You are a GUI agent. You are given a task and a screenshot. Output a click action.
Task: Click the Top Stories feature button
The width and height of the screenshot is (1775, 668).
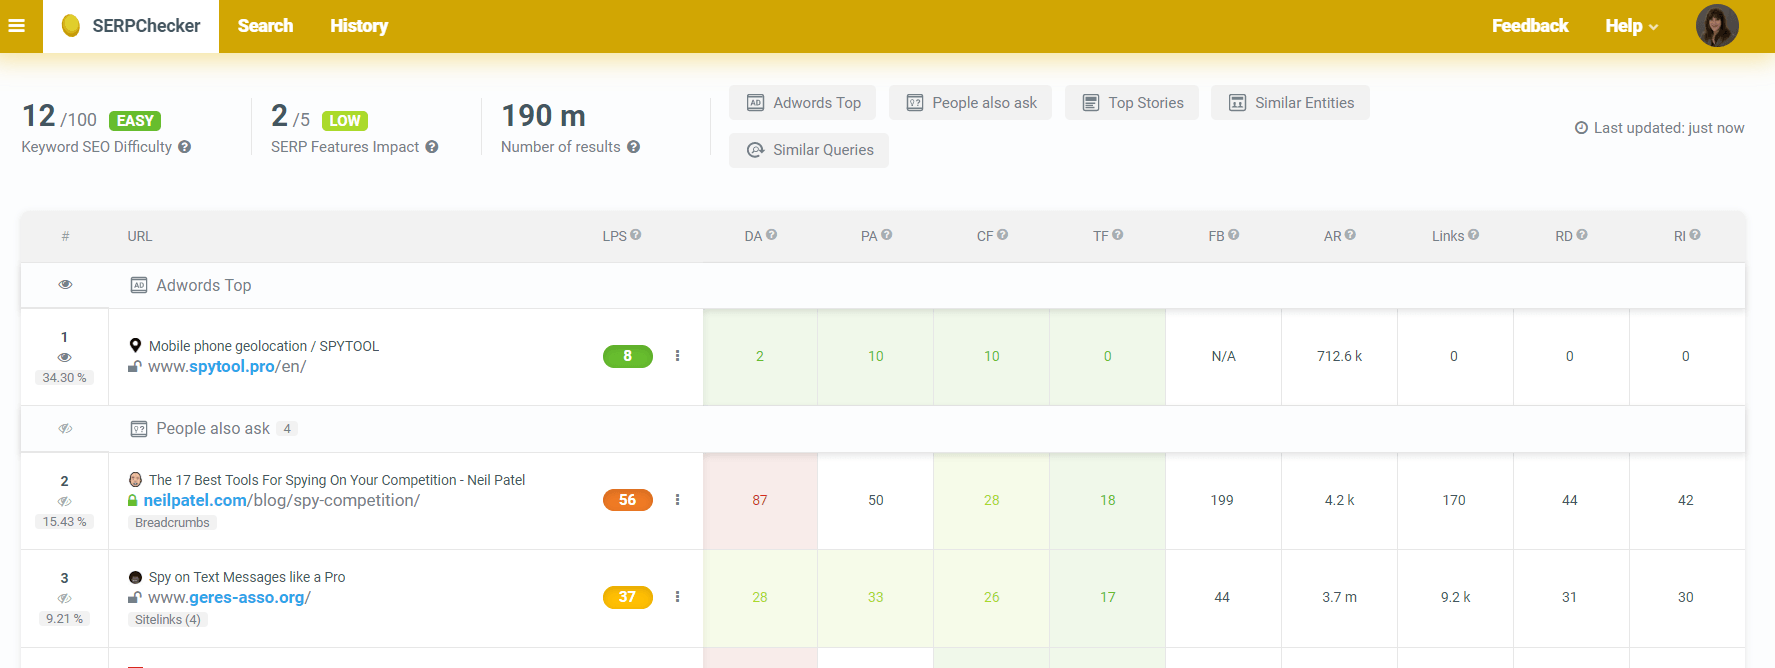(x=1132, y=103)
